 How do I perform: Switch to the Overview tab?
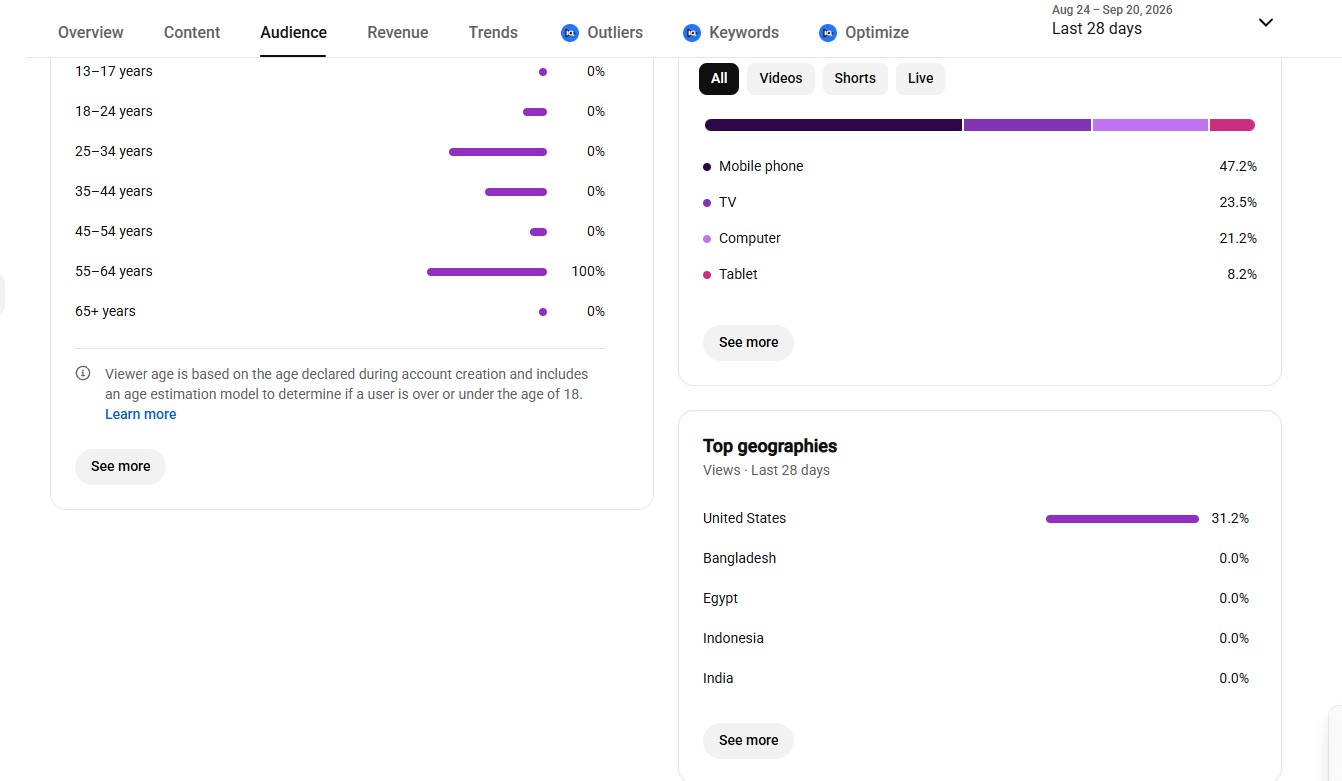(91, 33)
